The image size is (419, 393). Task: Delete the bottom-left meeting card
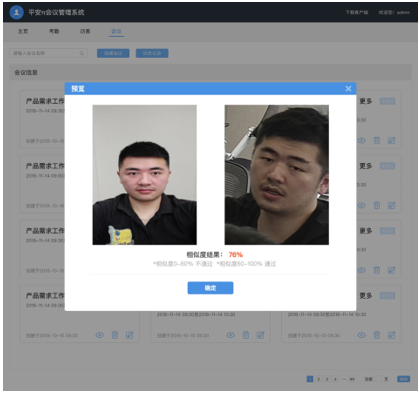[115, 335]
